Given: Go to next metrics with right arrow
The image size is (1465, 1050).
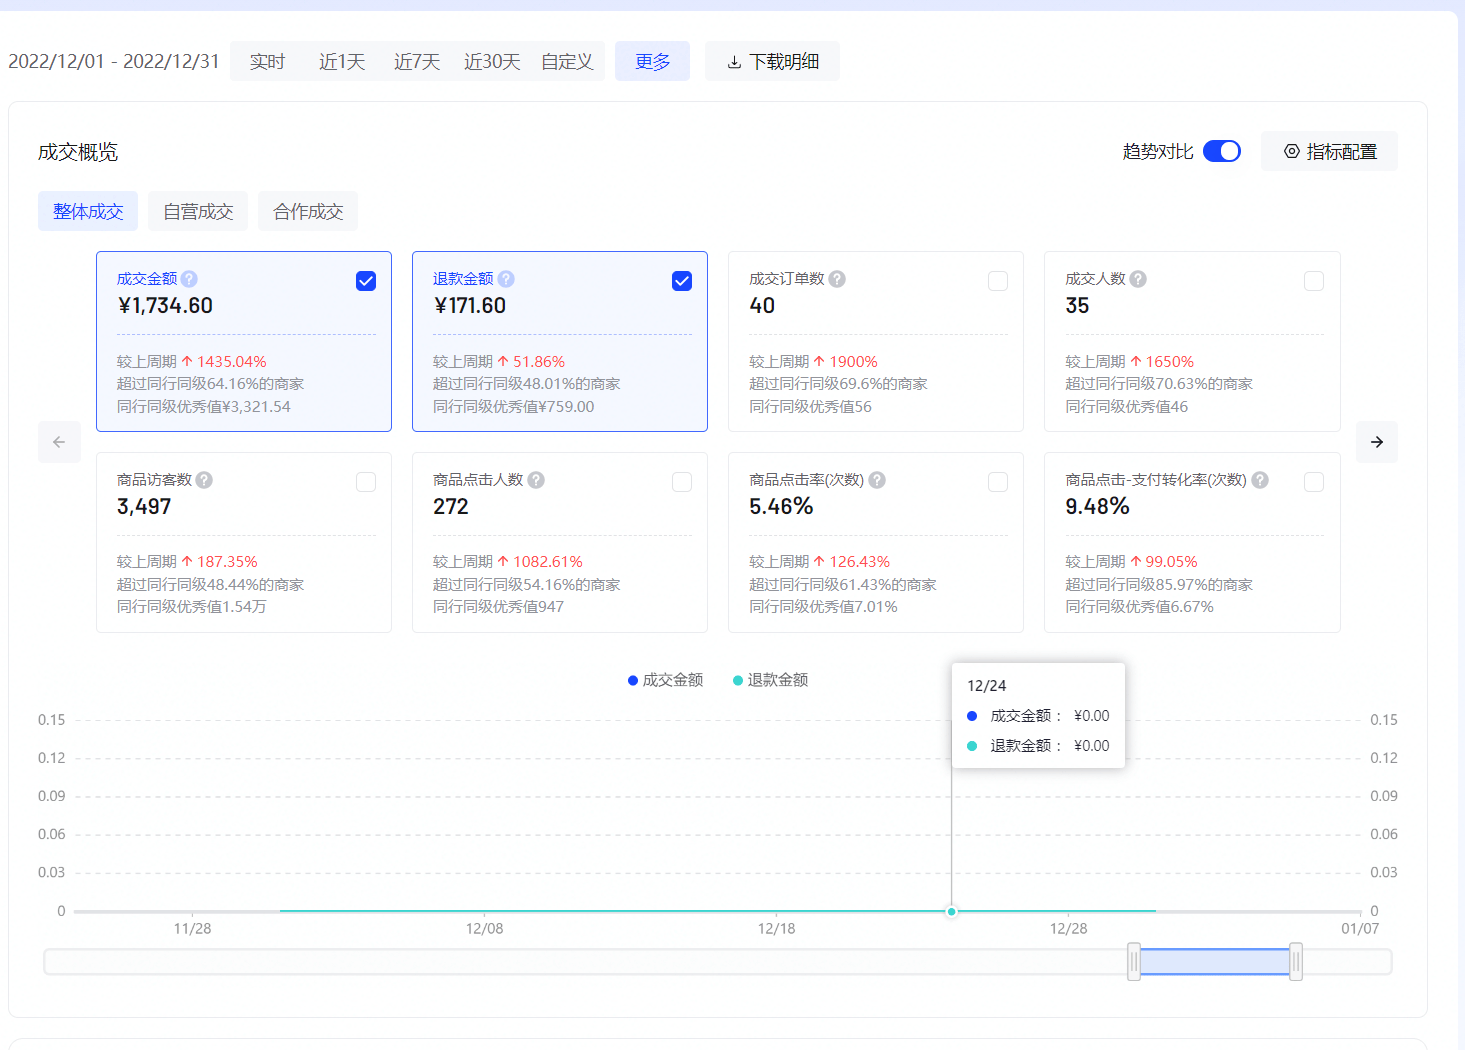Looking at the screenshot, I should 1376,442.
